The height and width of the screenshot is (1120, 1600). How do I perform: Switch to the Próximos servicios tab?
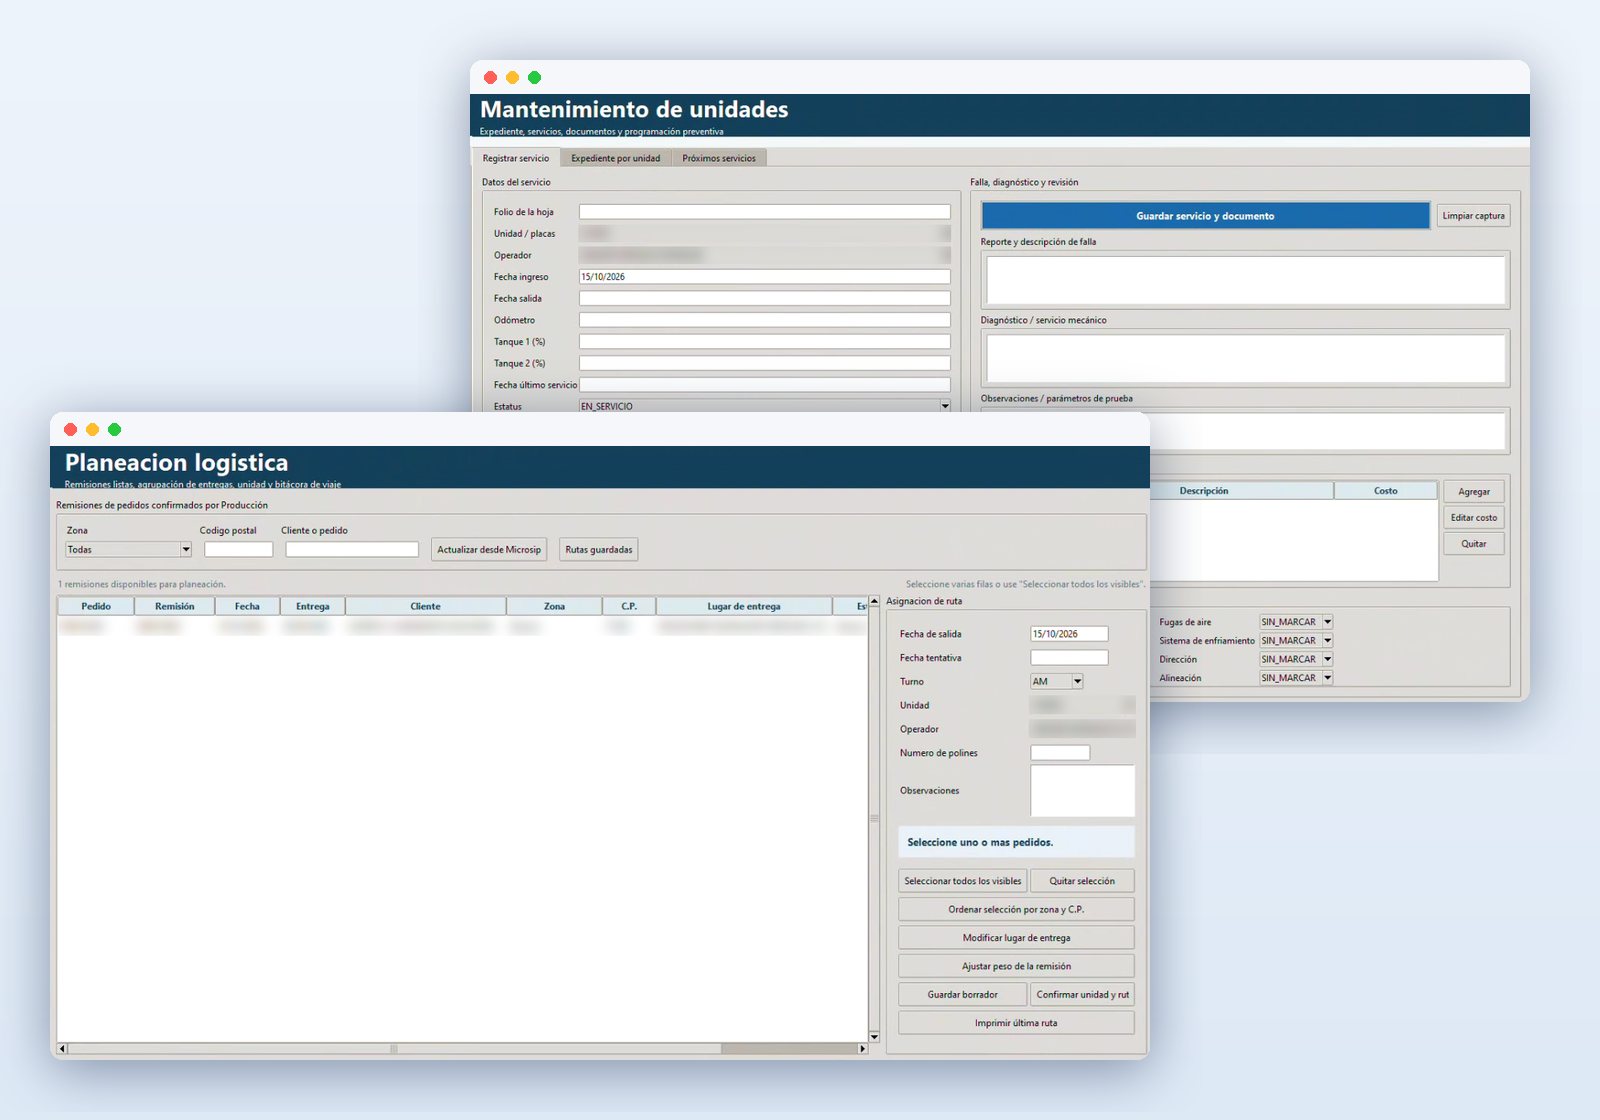(x=719, y=158)
